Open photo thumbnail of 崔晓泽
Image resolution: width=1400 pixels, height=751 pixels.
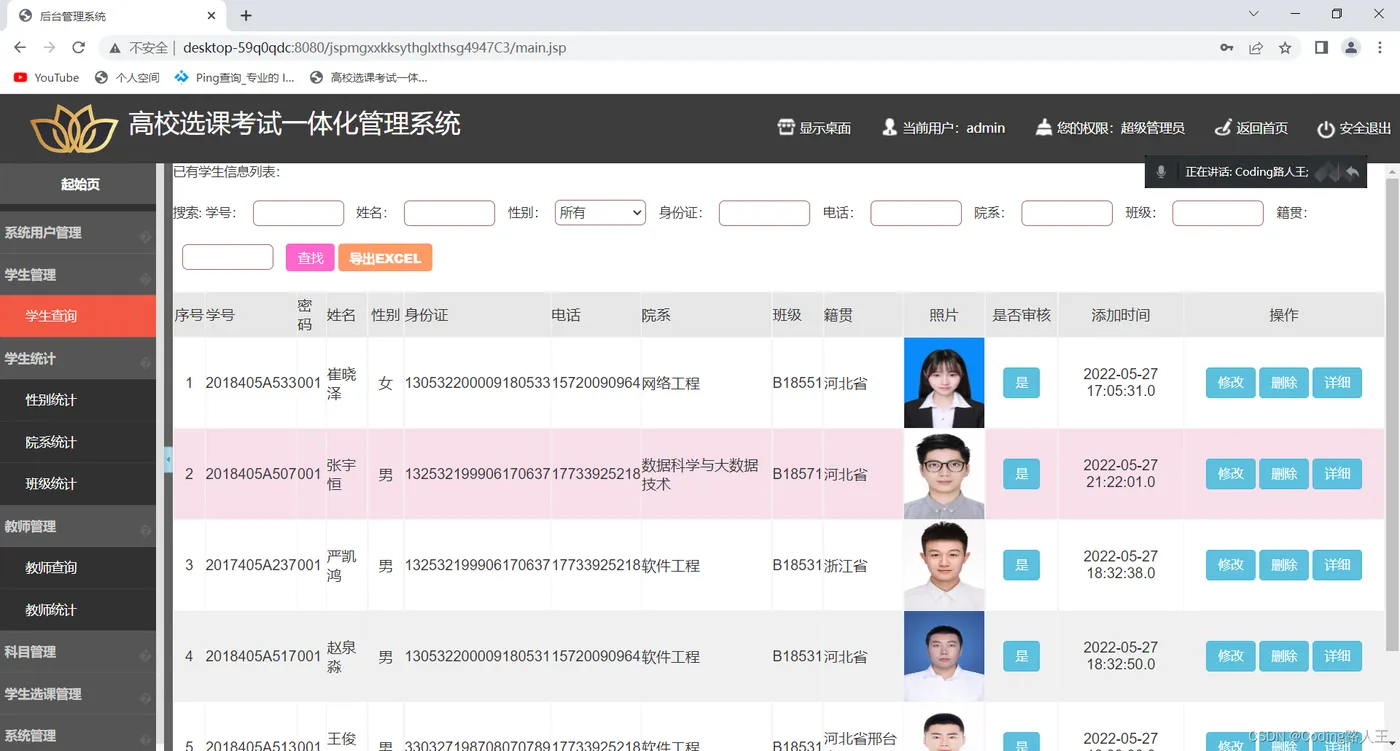944,383
